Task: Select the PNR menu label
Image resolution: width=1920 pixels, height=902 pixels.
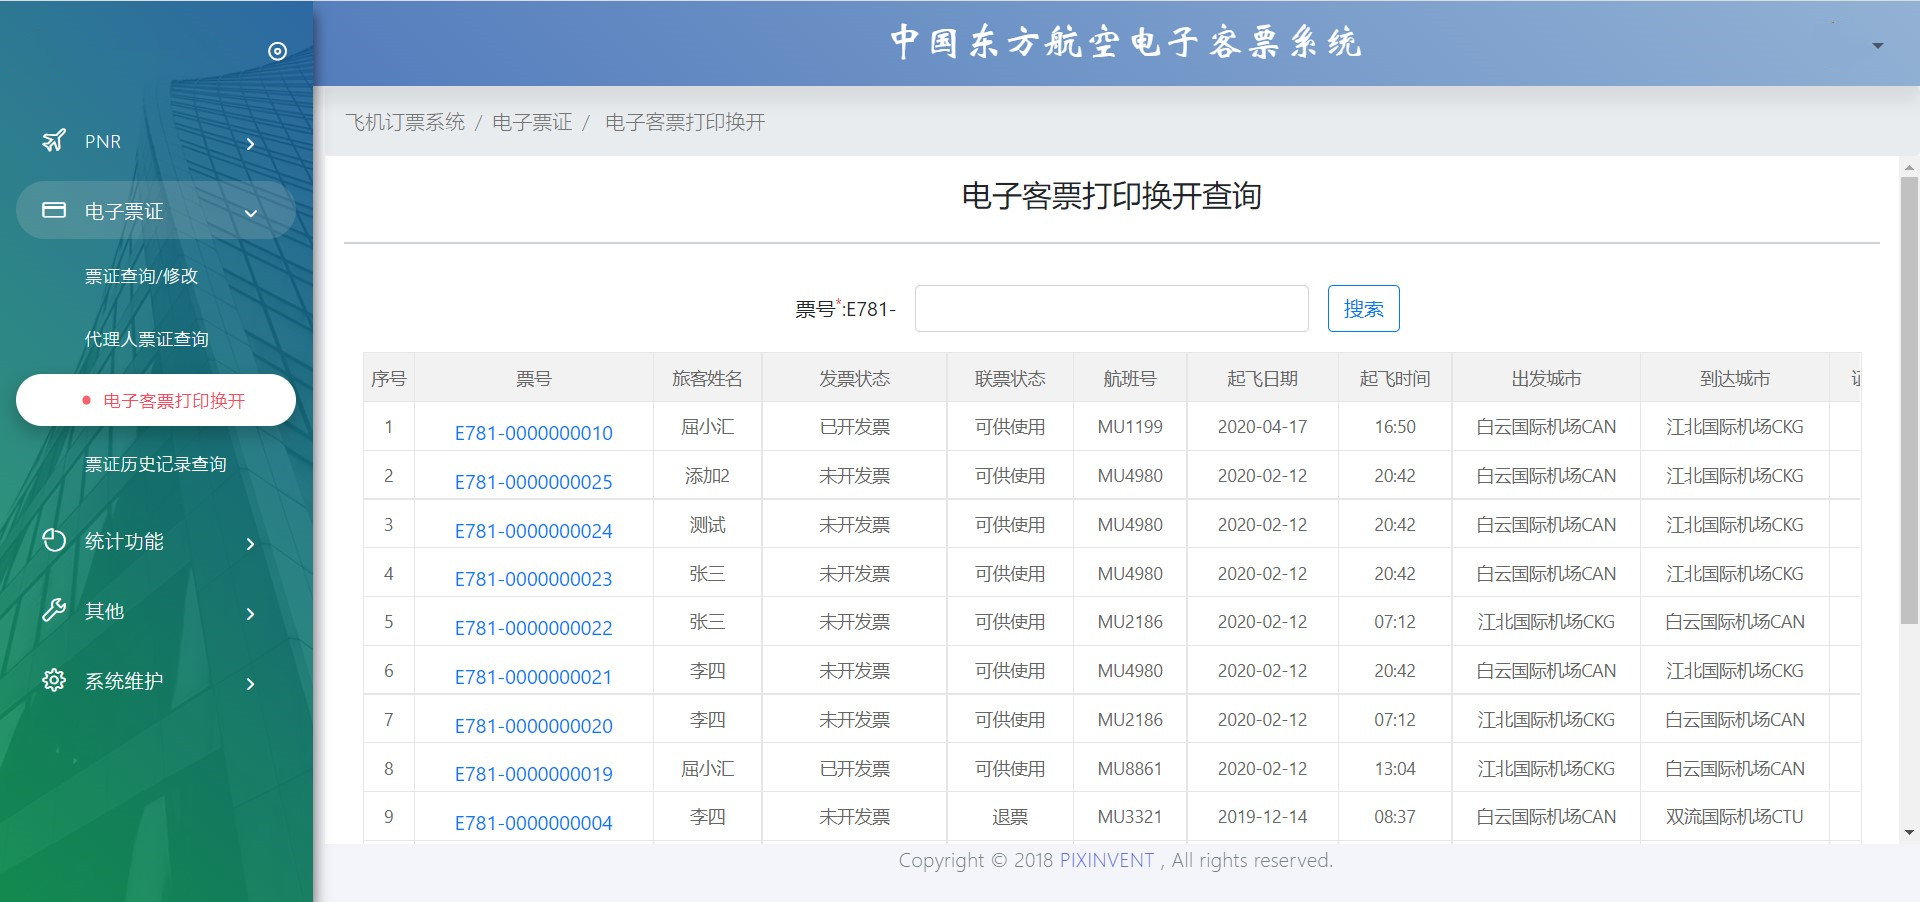Action: pos(103,142)
